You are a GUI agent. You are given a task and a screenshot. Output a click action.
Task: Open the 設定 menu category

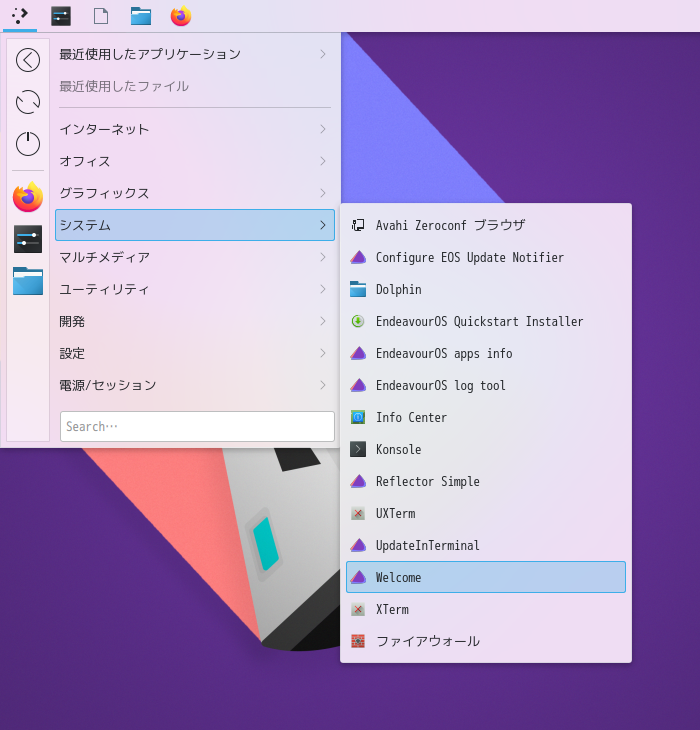click(195, 353)
